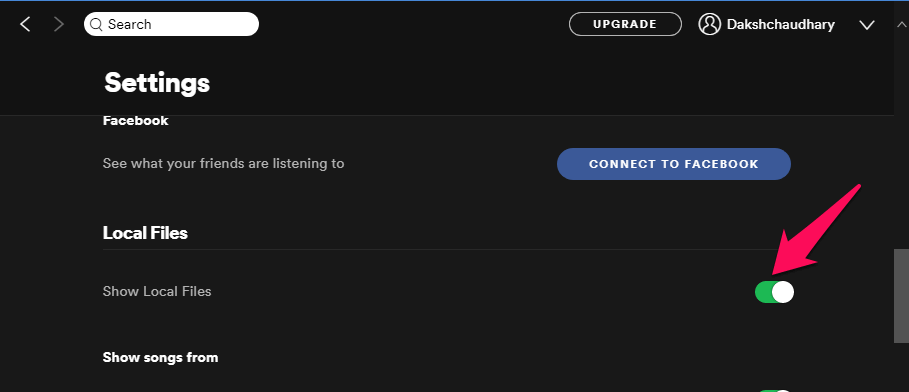
Task: Go forward with the right arrow
Action: [x=59, y=24]
